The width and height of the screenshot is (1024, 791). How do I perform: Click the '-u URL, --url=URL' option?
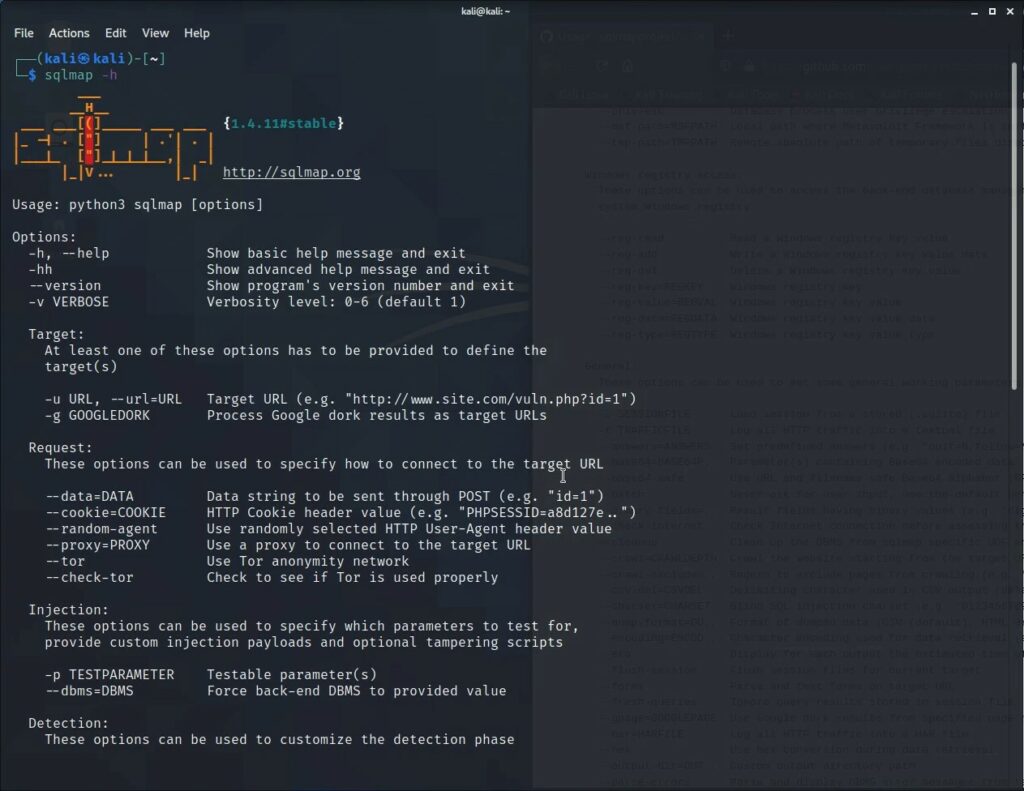[x=113, y=399]
